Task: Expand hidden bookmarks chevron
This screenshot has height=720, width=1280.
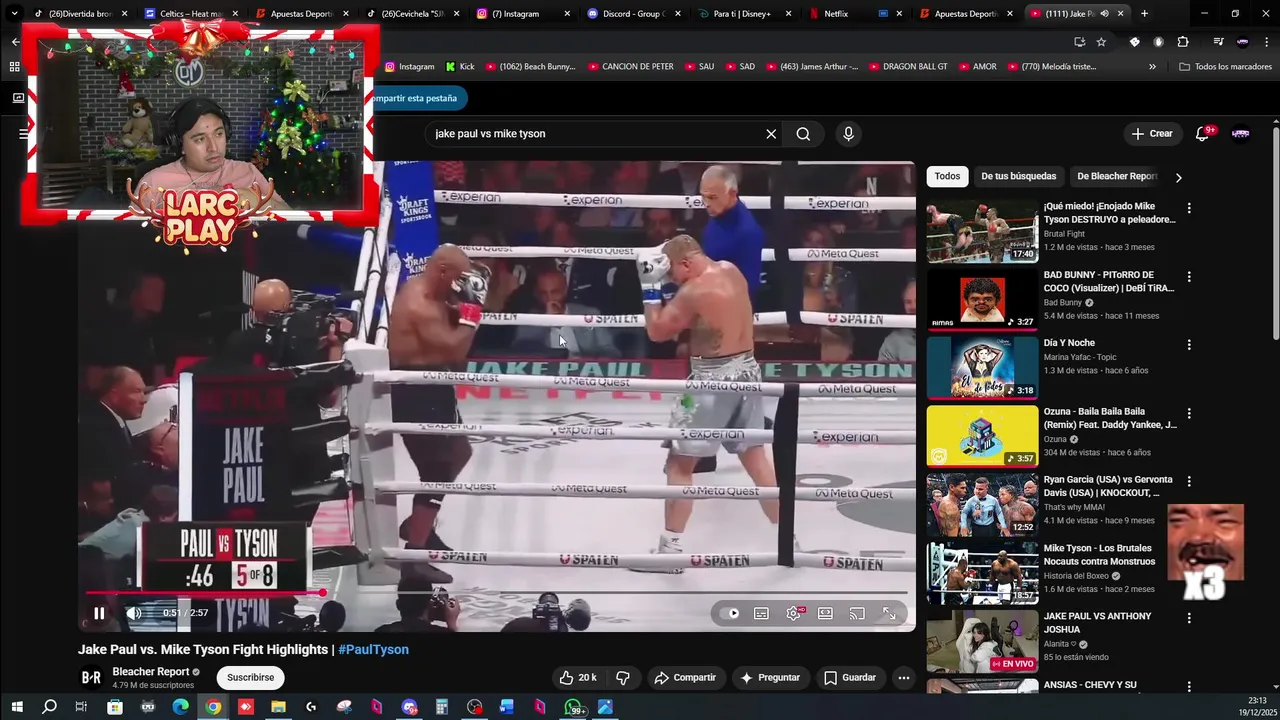Action: coord(1152,67)
